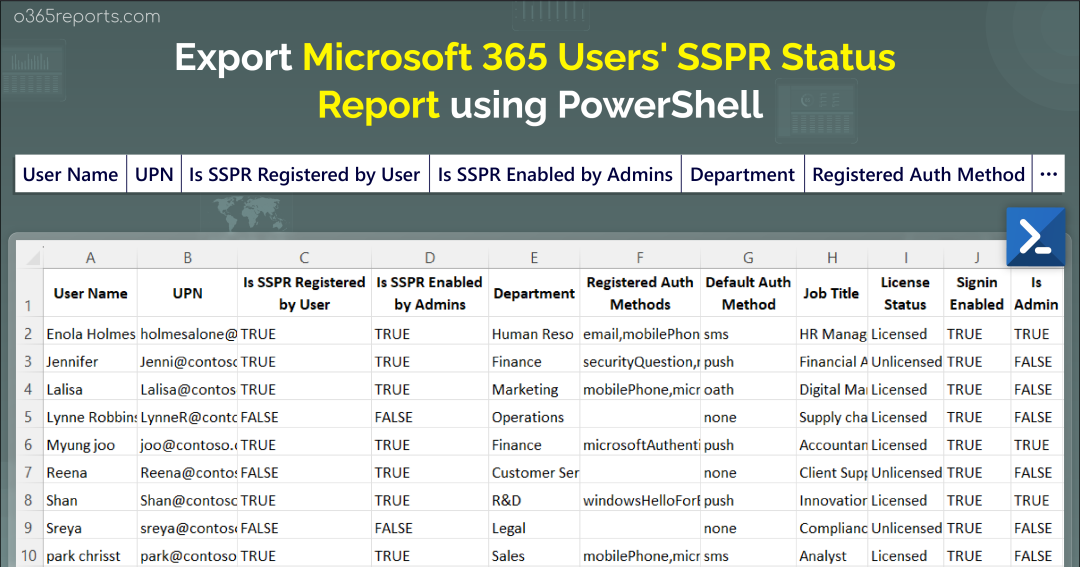Click the 'User Name' header cell in spreadsheet
The width and height of the screenshot is (1080, 567).
[90, 293]
